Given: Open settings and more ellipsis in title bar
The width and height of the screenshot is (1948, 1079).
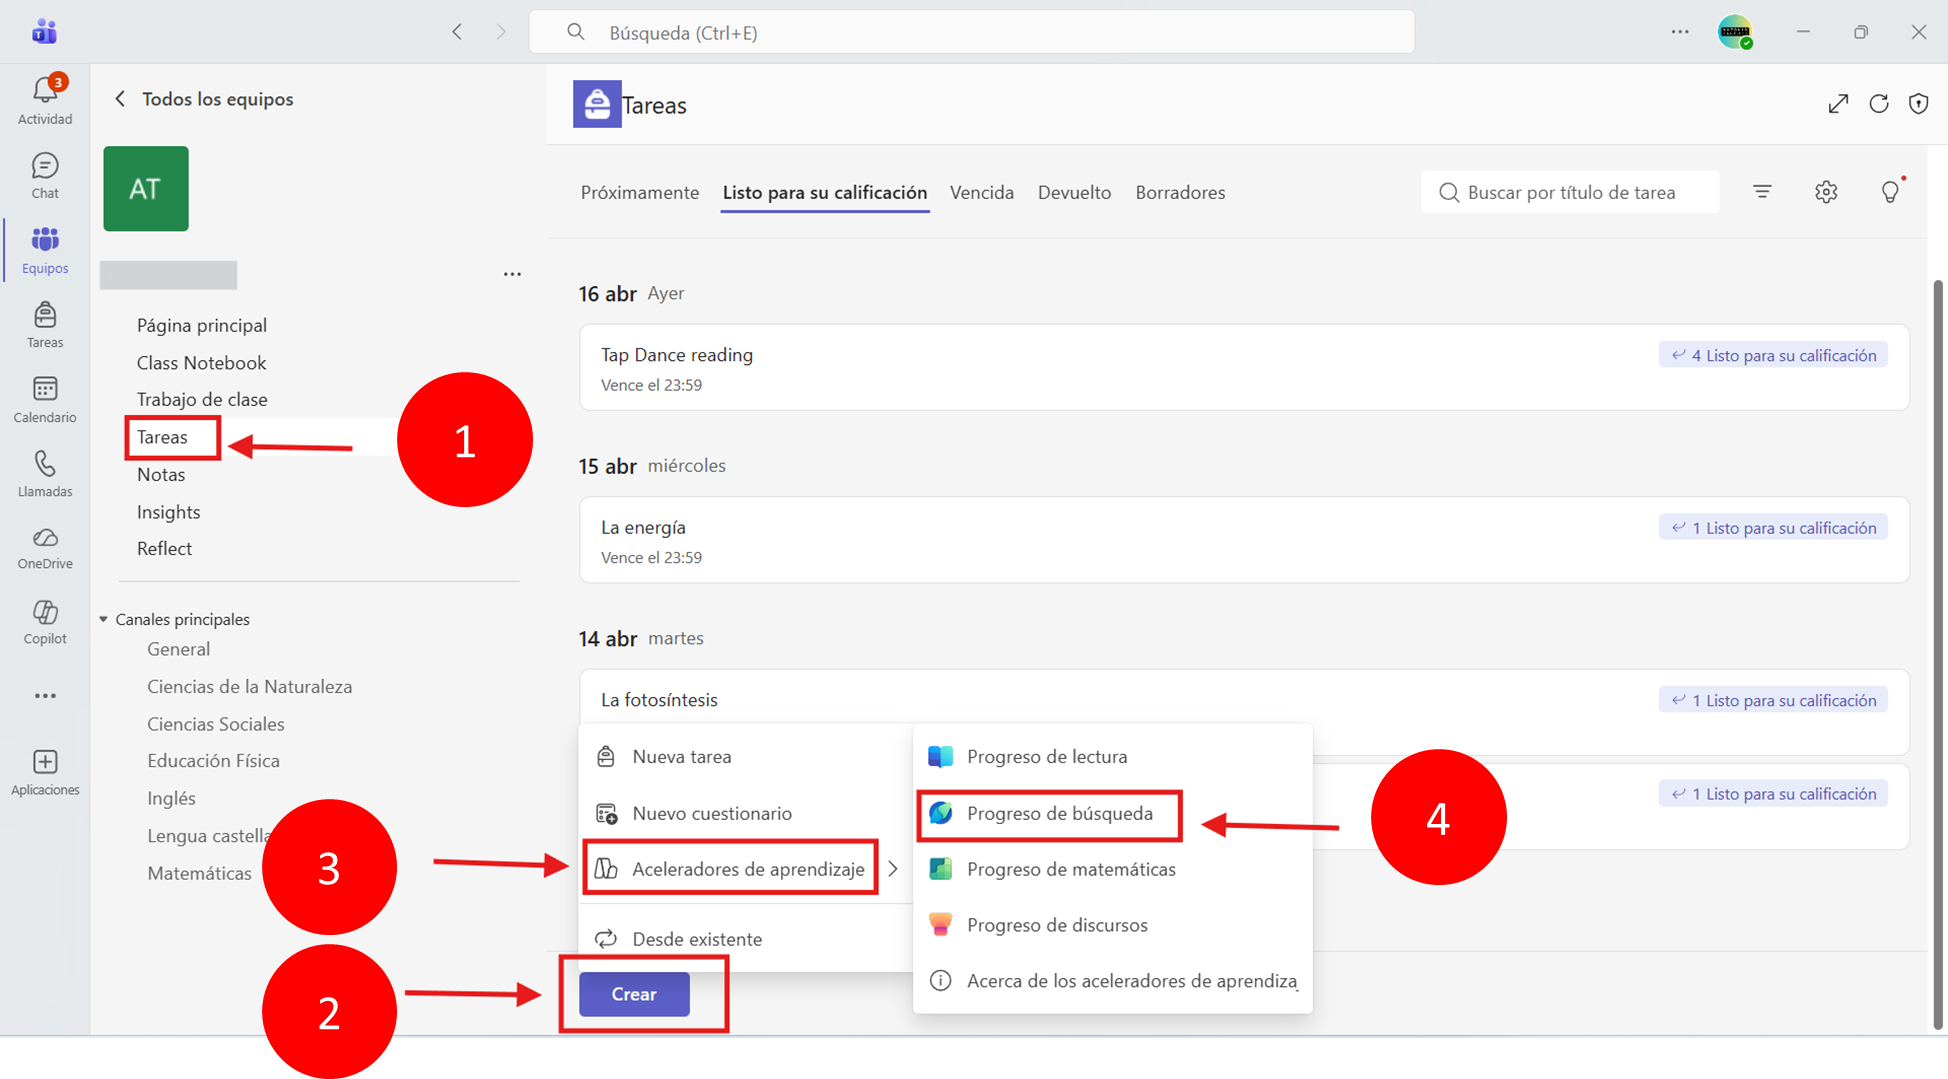Looking at the screenshot, I should click(x=1680, y=32).
